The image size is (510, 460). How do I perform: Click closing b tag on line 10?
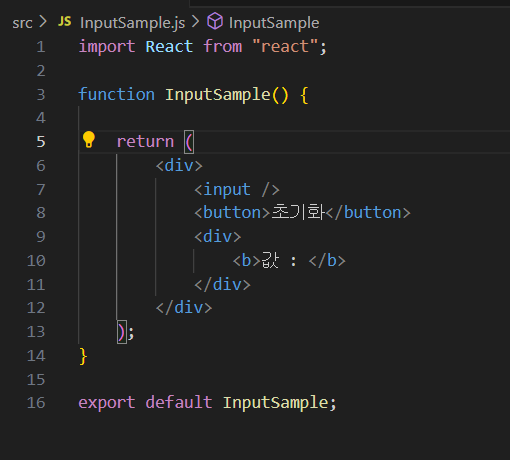coord(327,261)
